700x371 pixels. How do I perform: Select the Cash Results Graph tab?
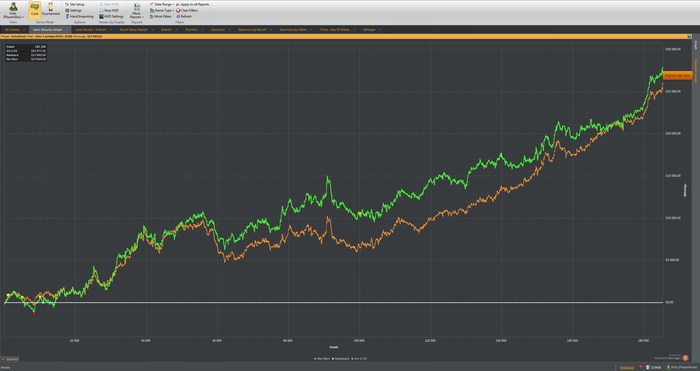[x=47, y=29]
